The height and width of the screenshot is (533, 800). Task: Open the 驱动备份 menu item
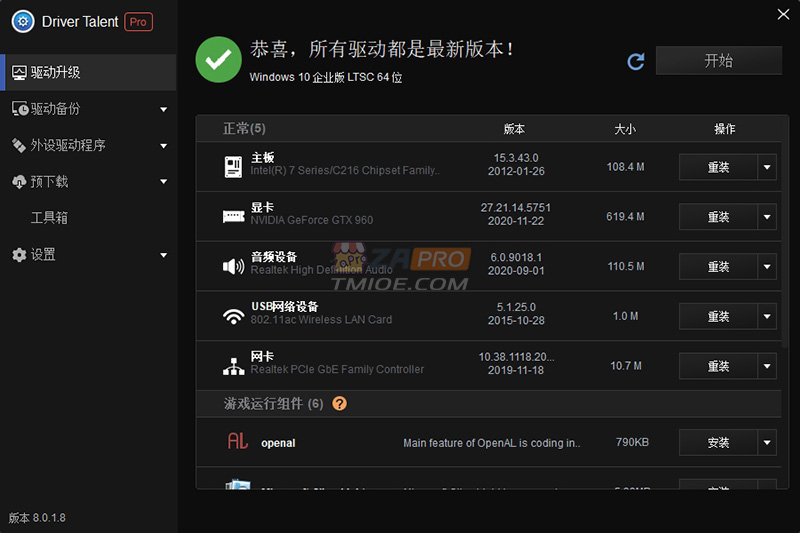(x=88, y=109)
